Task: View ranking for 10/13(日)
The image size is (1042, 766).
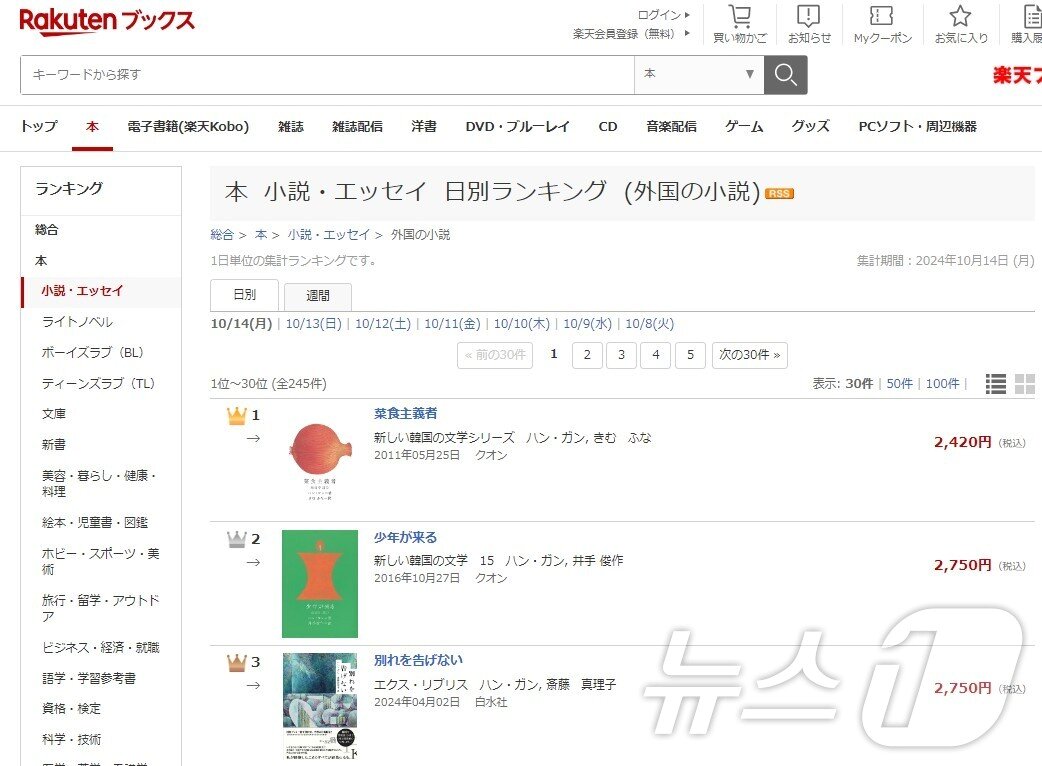Action: [x=314, y=324]
